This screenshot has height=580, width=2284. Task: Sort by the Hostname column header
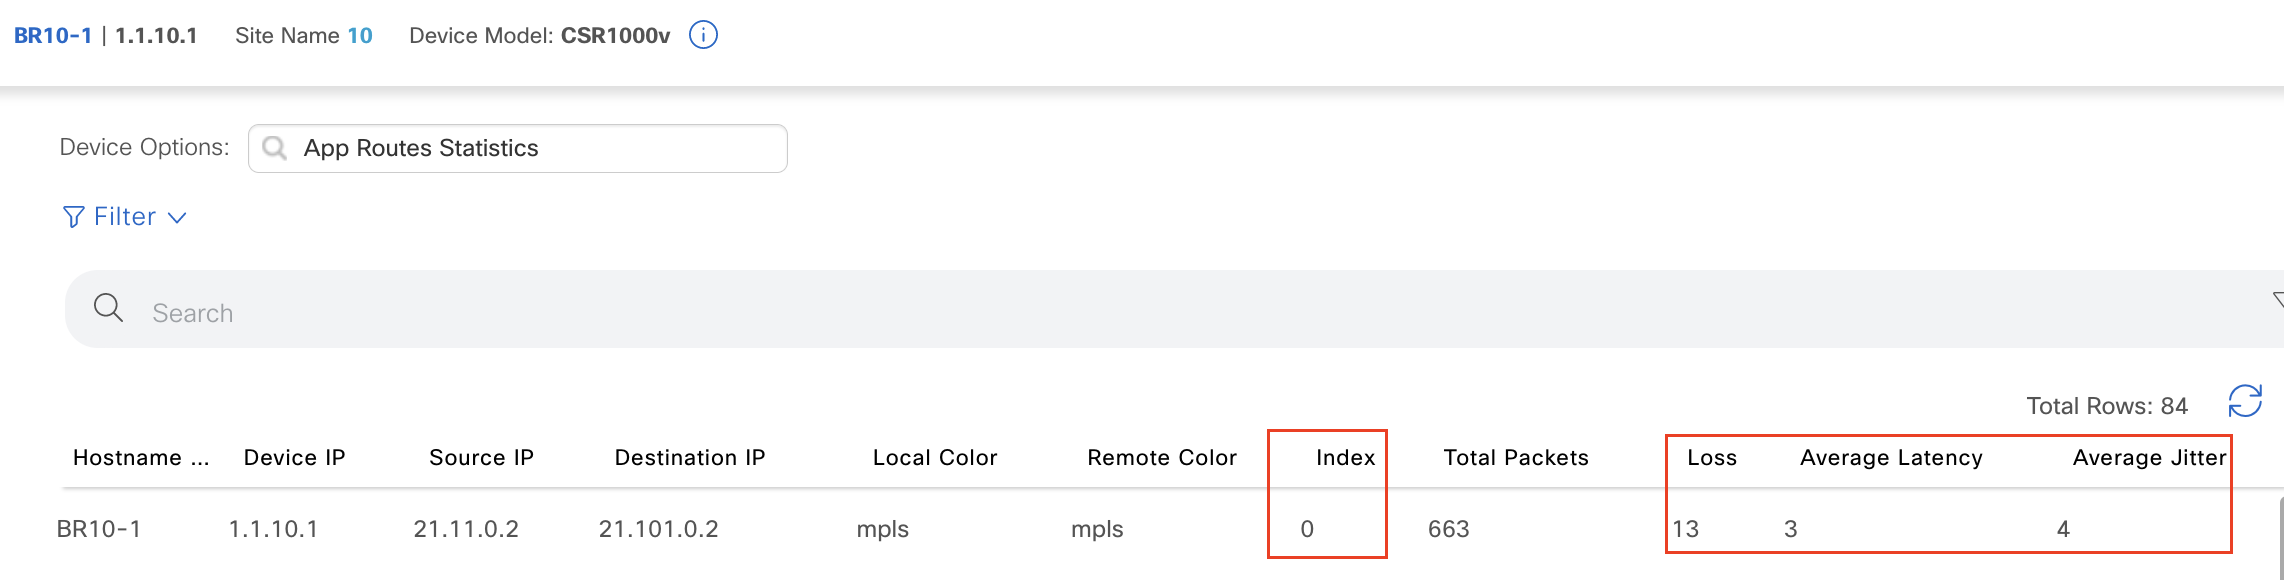click(x=141, y=458)
